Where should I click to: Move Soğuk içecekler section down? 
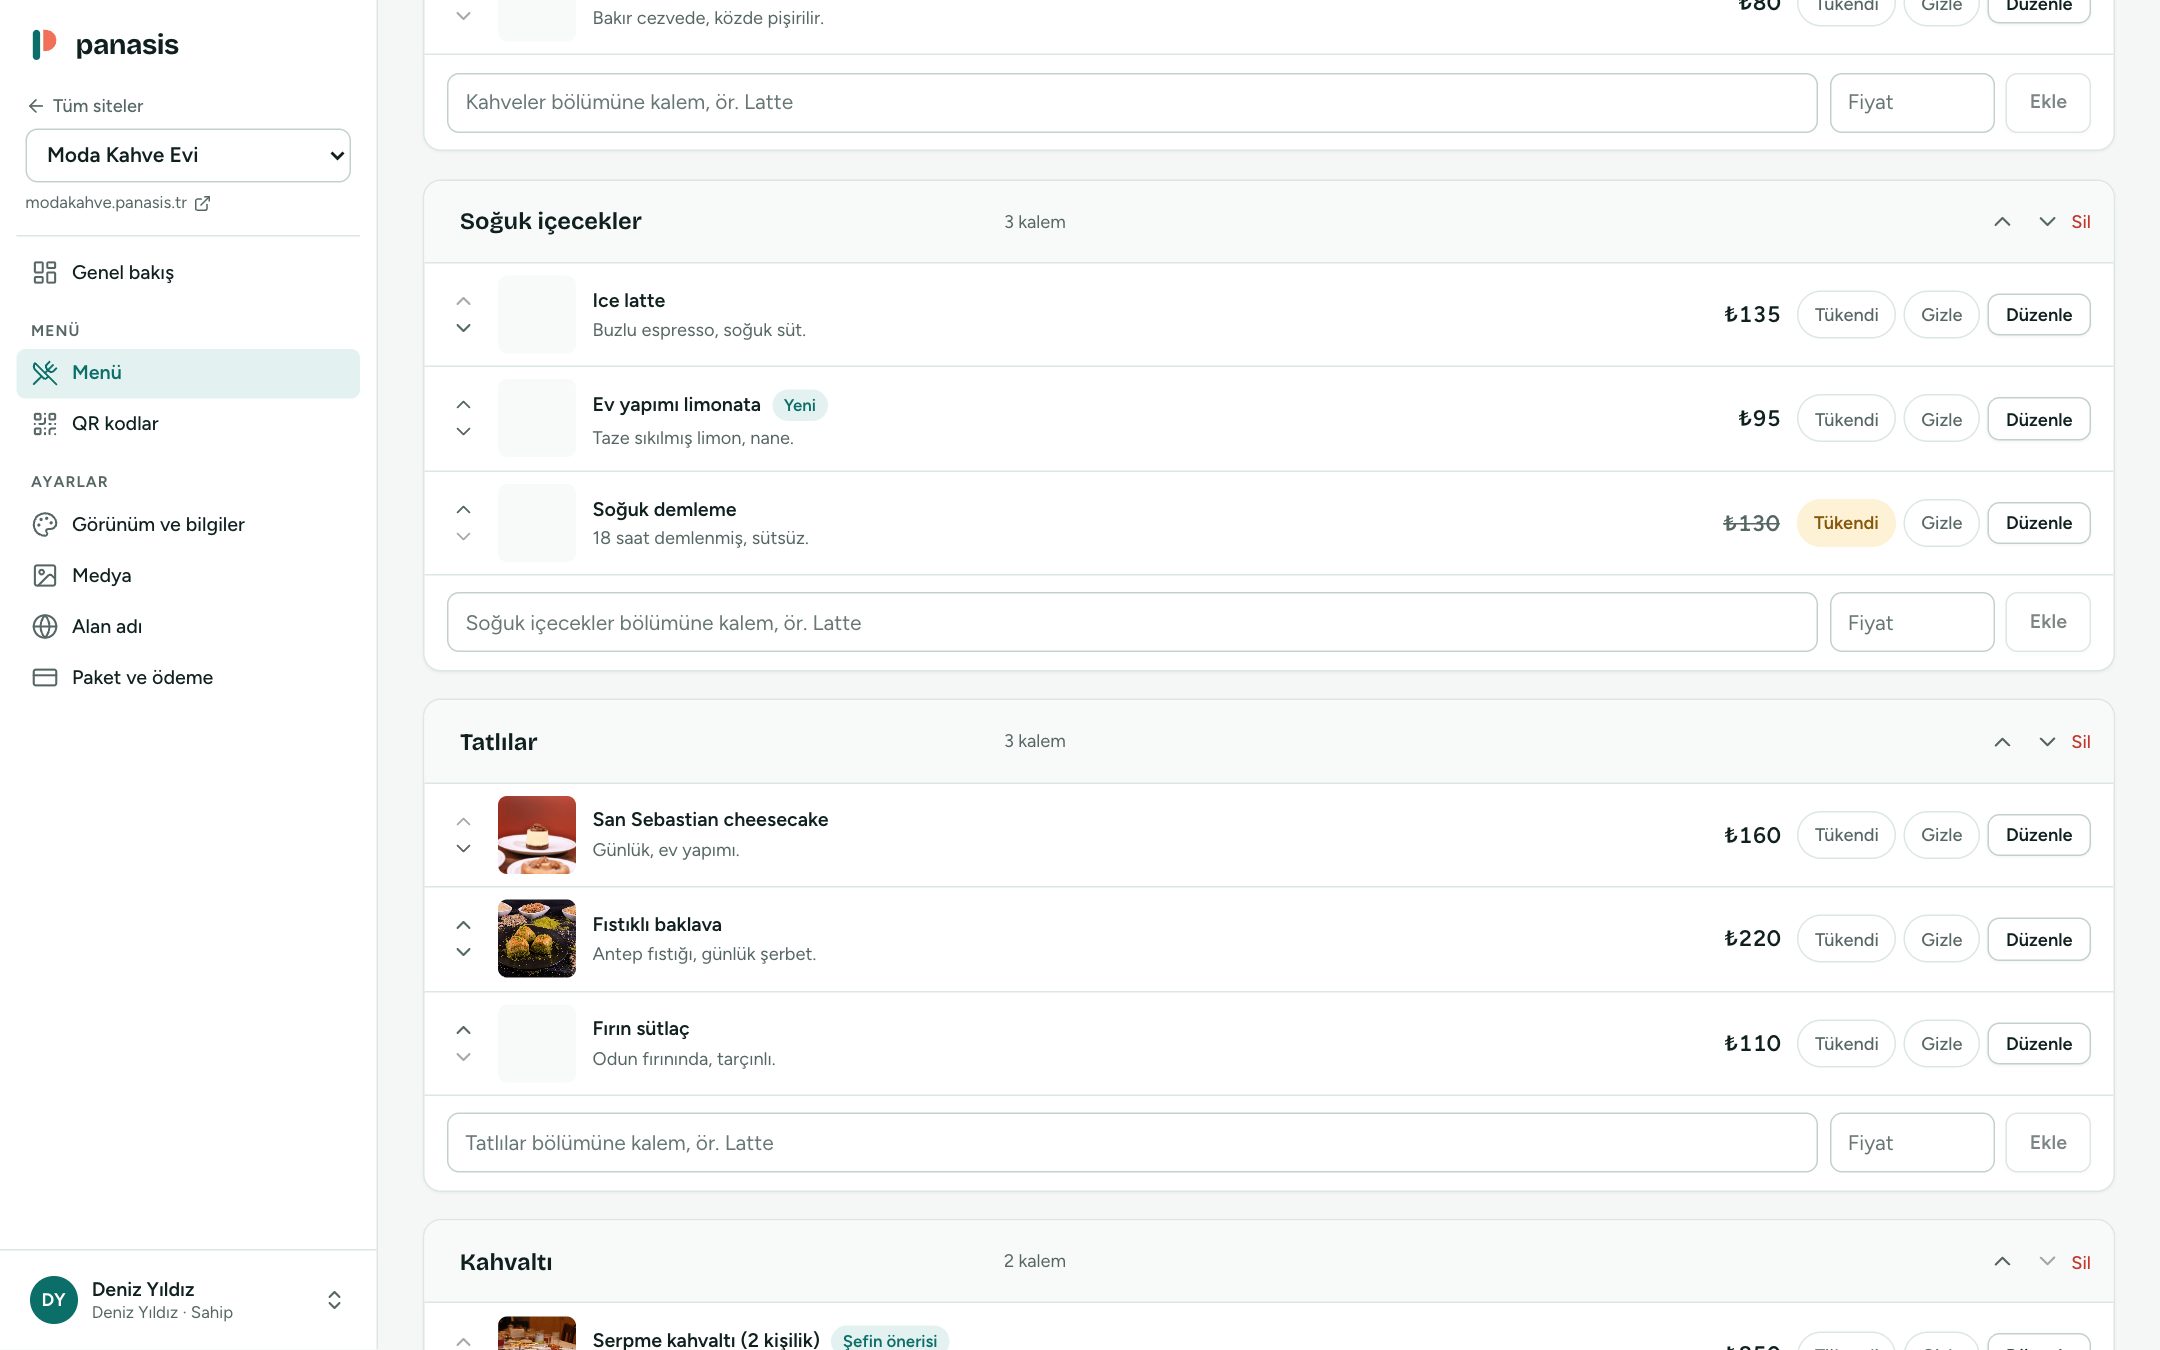[x=2047, y=222]
